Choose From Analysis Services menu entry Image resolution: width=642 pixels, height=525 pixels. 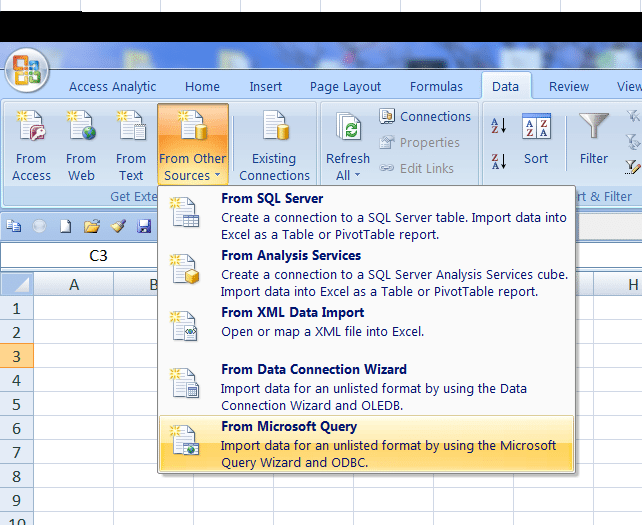coord(366,273)
